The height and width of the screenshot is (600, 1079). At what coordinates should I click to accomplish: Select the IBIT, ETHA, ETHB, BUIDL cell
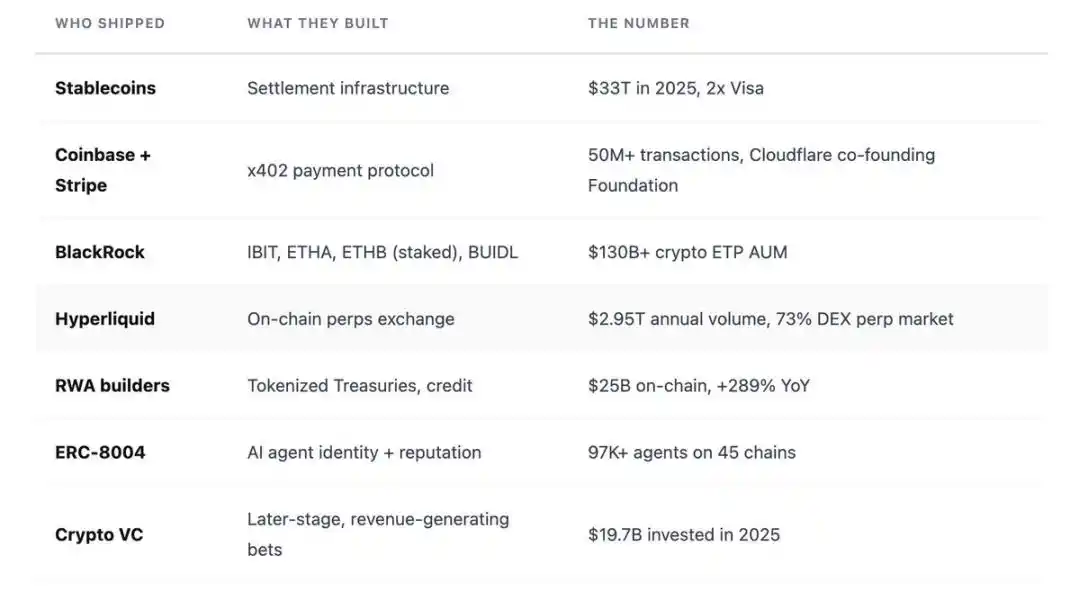pyautogui.click(x=382, y=252)
